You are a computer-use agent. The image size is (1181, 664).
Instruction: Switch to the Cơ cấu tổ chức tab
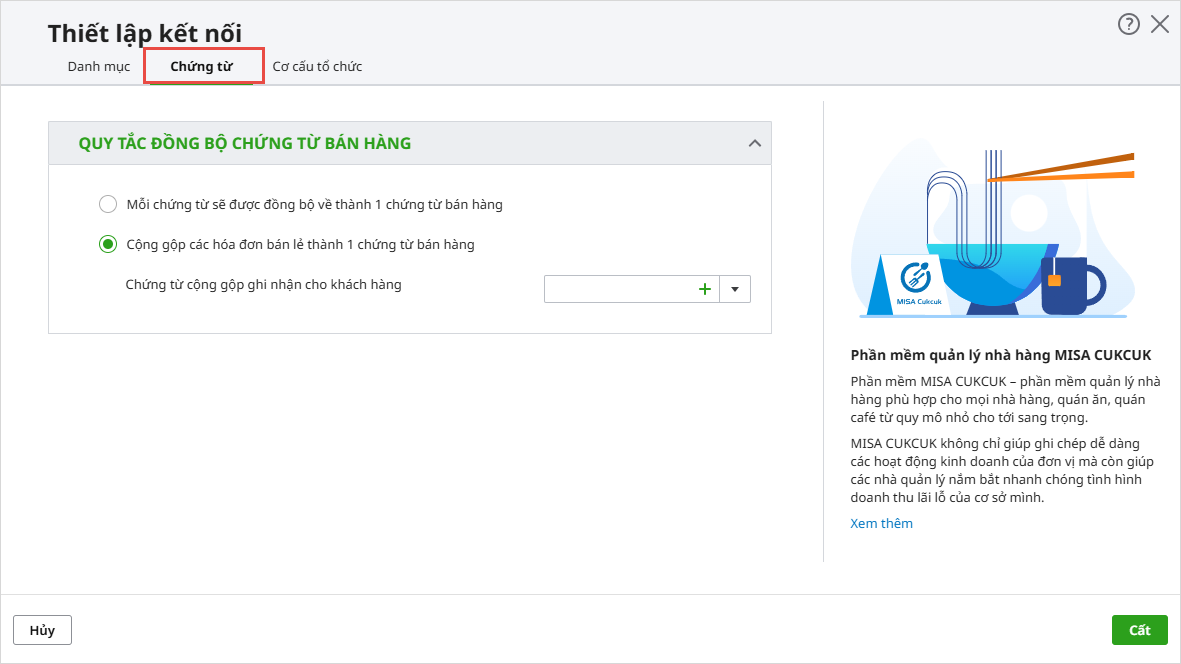pos(317,67)
